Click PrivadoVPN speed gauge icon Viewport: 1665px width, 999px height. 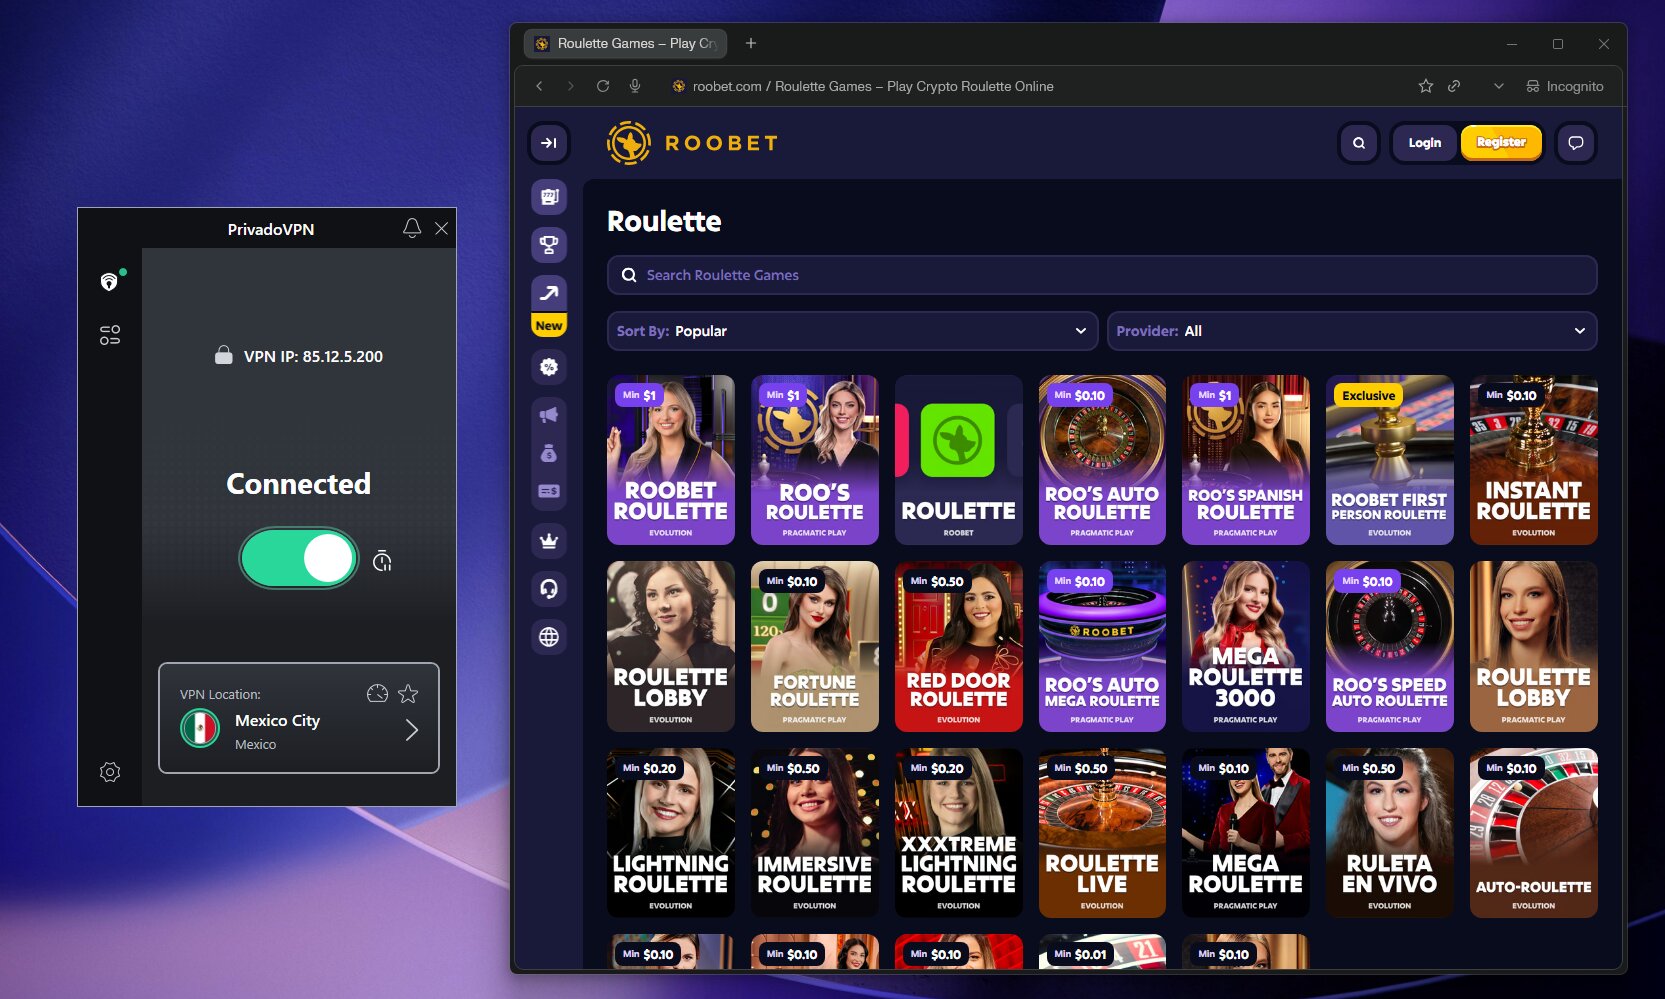pyautogui.click(x=377, y=693)
